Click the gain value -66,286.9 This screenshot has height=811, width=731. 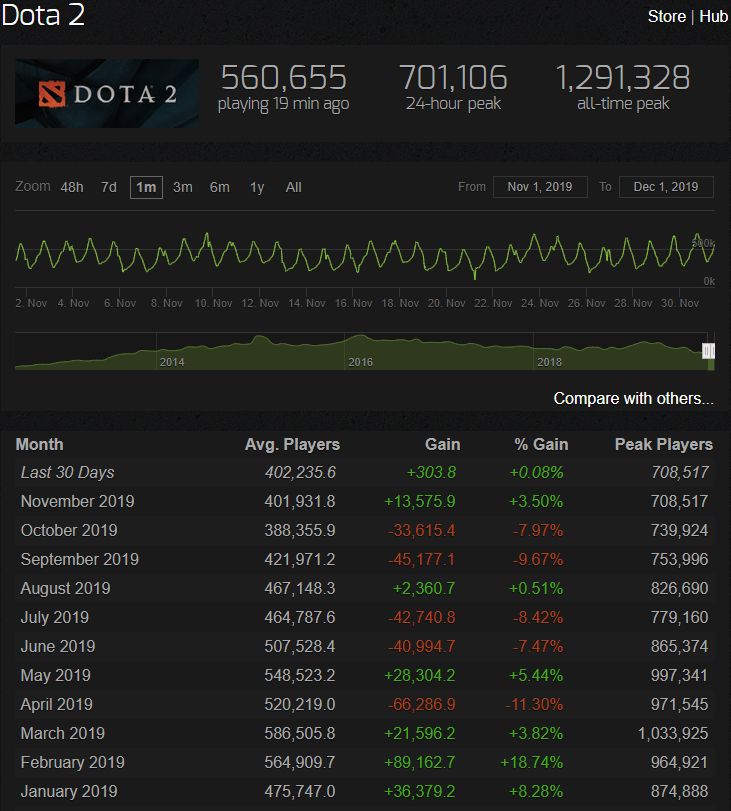pos(422,704)
